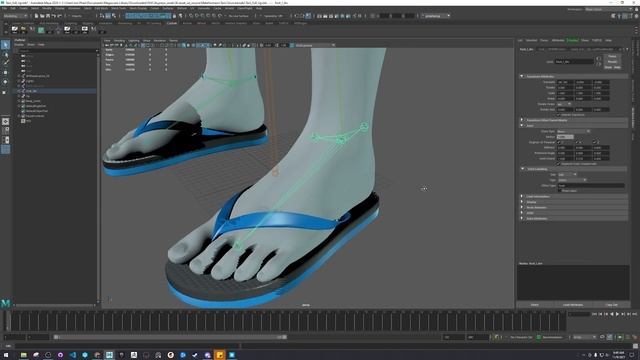Open the joint label Side dropdown
Viewport: 640px width, 360px height.
click(567, 174)
